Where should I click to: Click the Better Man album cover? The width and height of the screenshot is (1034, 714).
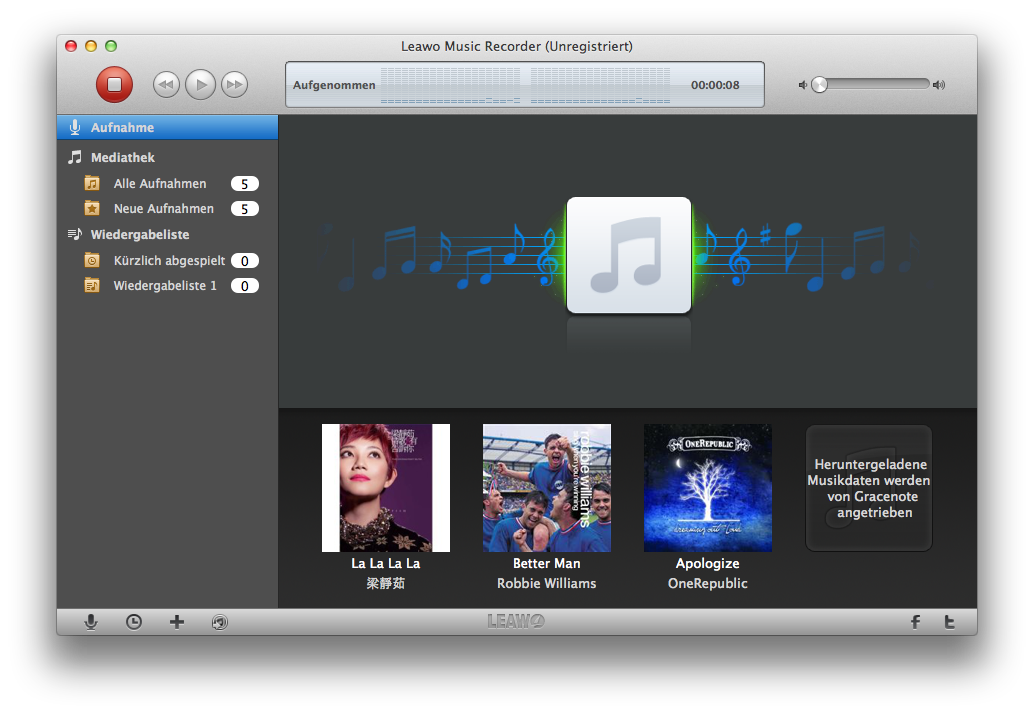(x=547, y=488)
